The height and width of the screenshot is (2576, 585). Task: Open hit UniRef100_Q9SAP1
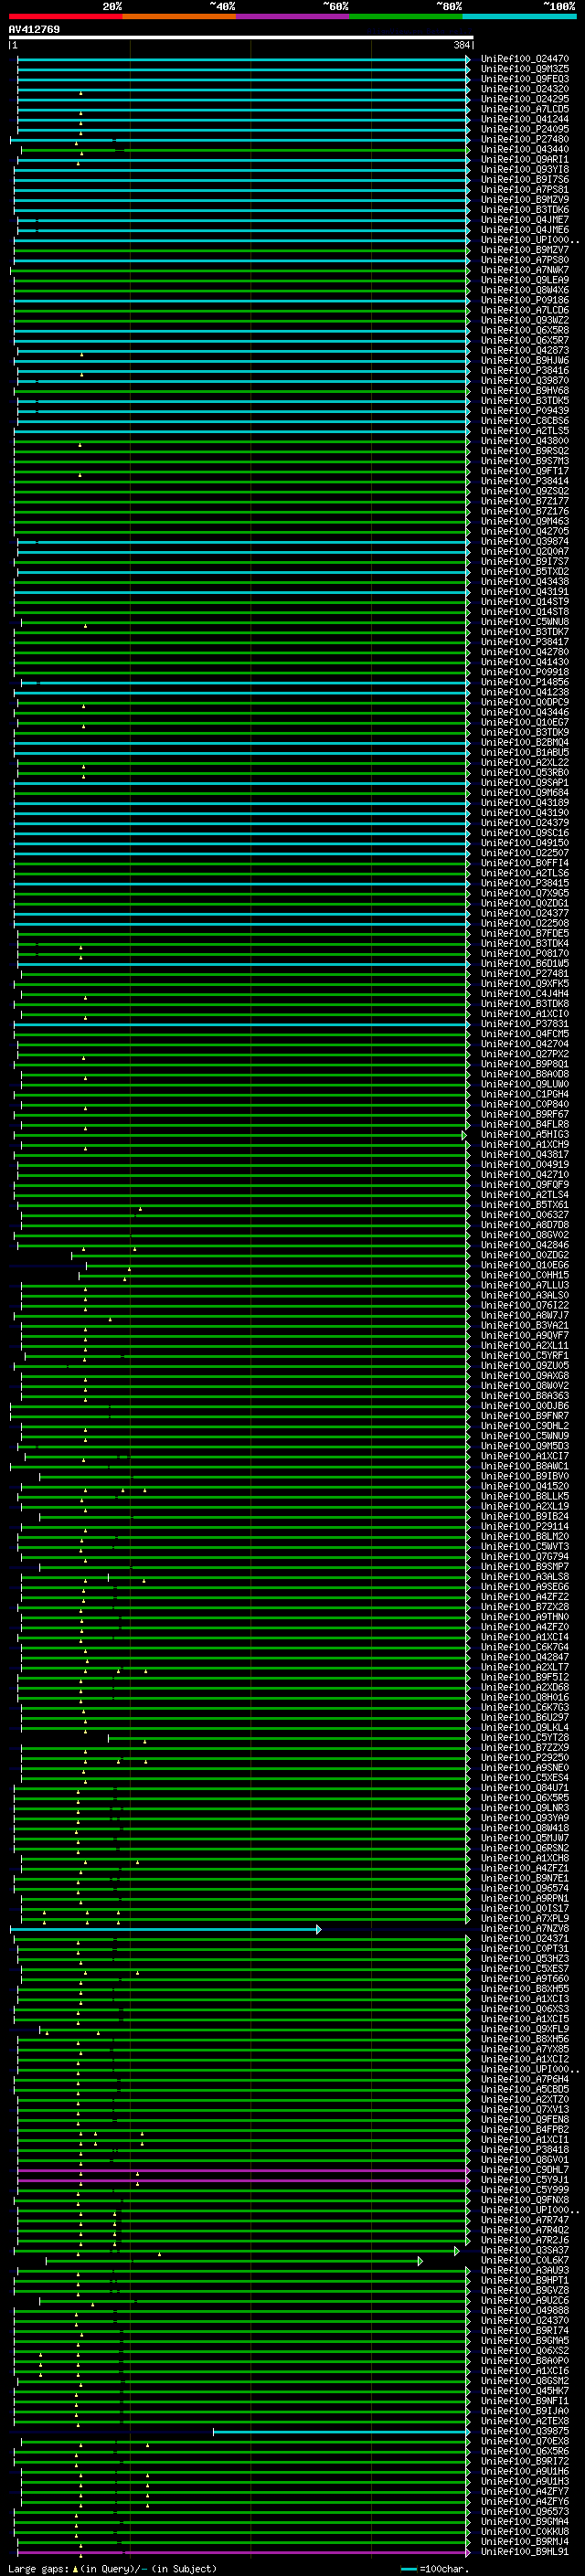[525, 783]
